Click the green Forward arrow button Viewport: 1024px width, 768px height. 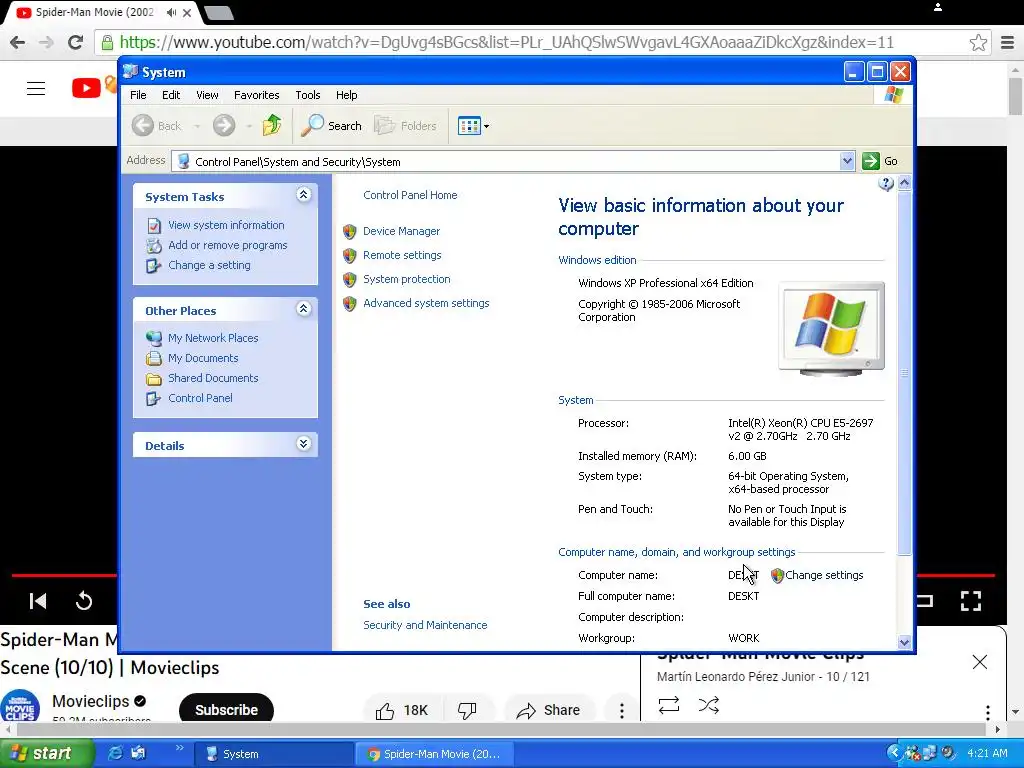(224, 125)
